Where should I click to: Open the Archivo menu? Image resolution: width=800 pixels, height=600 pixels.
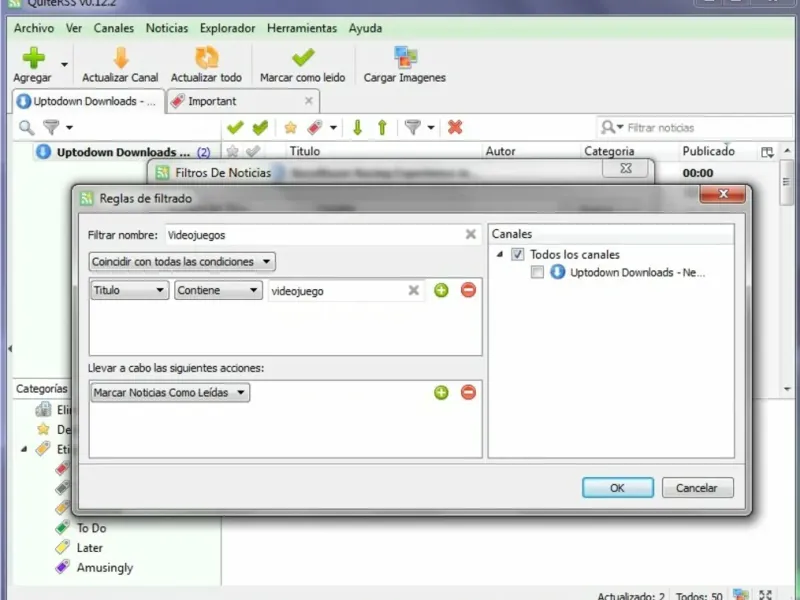tap(34, 29)
